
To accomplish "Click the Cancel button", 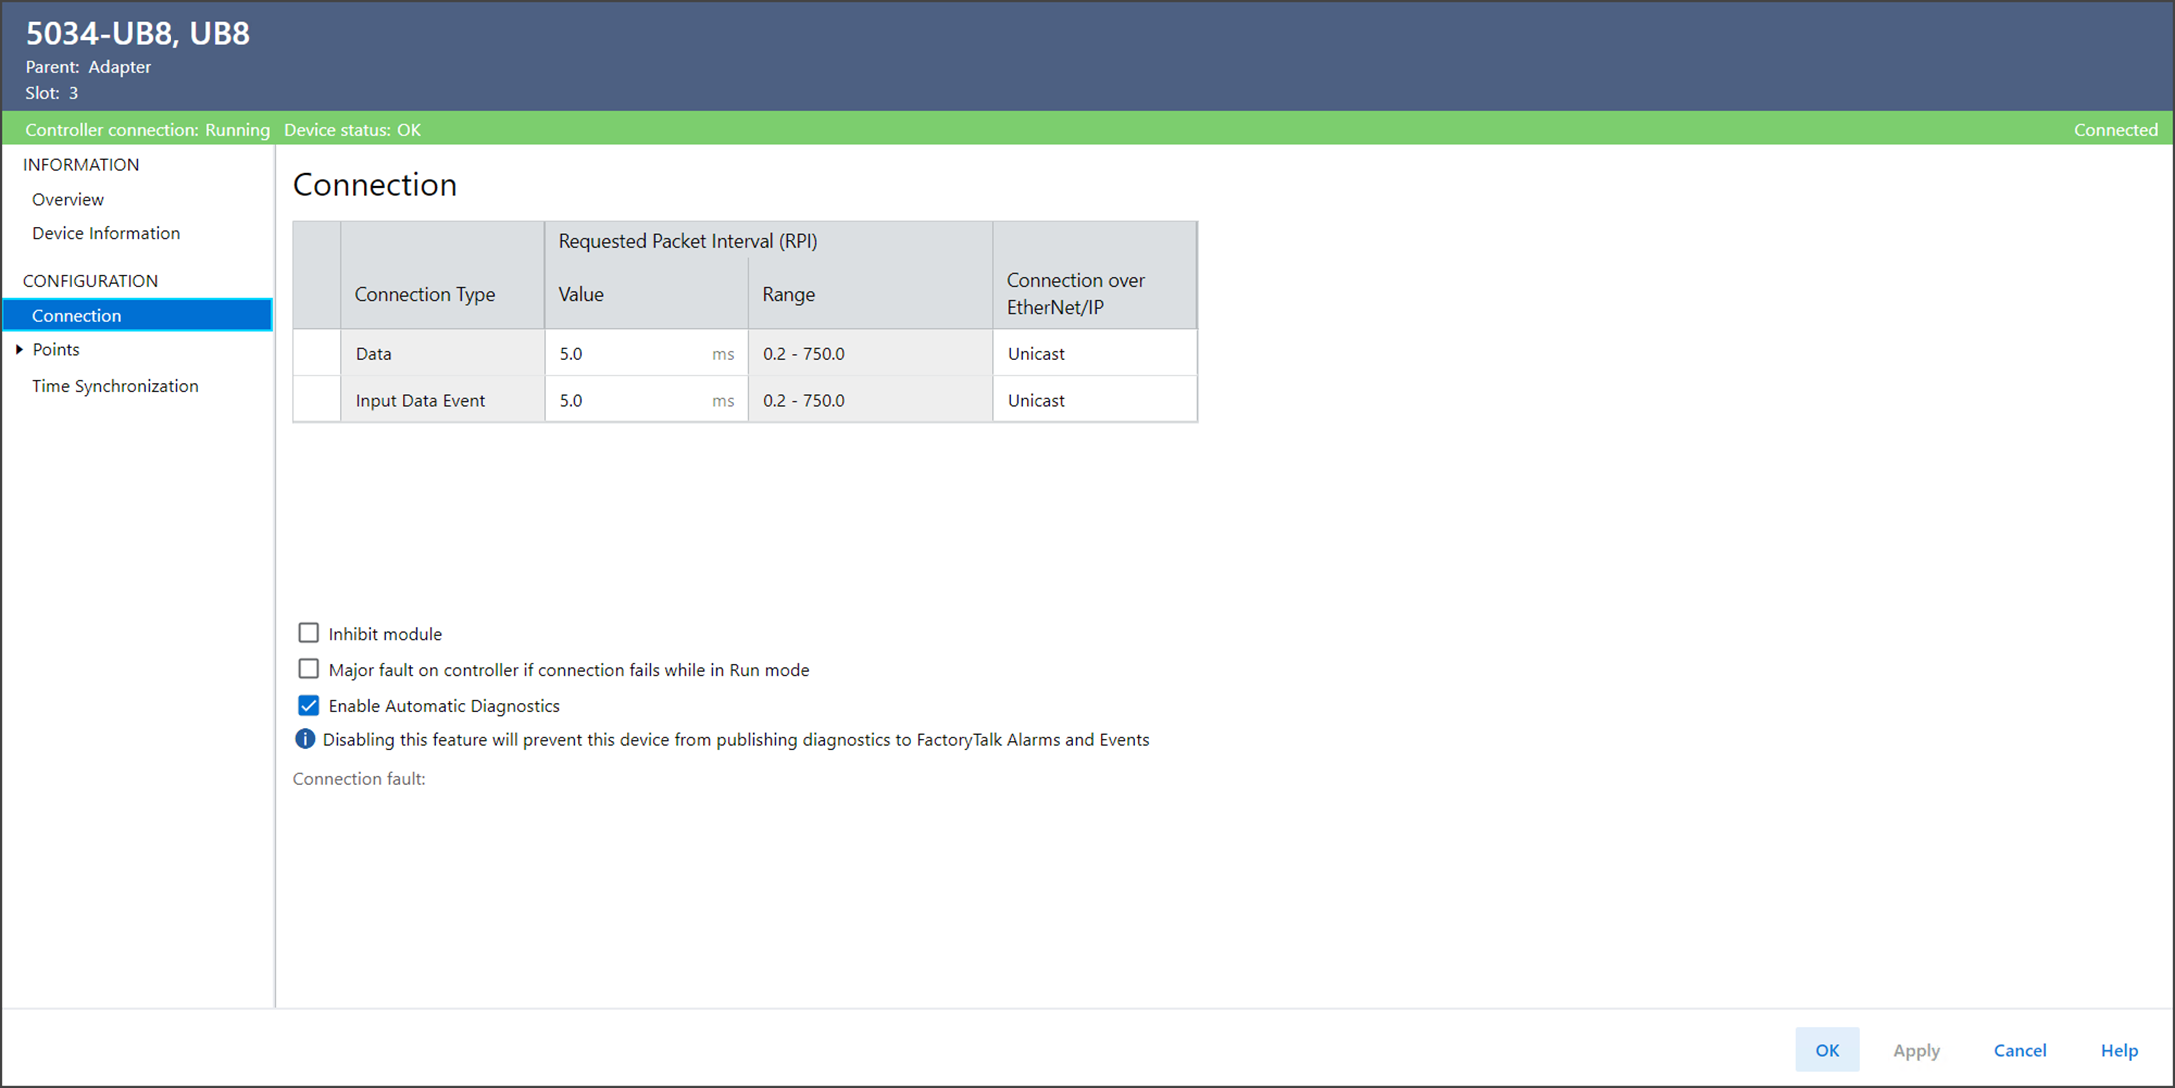I will pyautogui.click(x=2020, y=1050).
